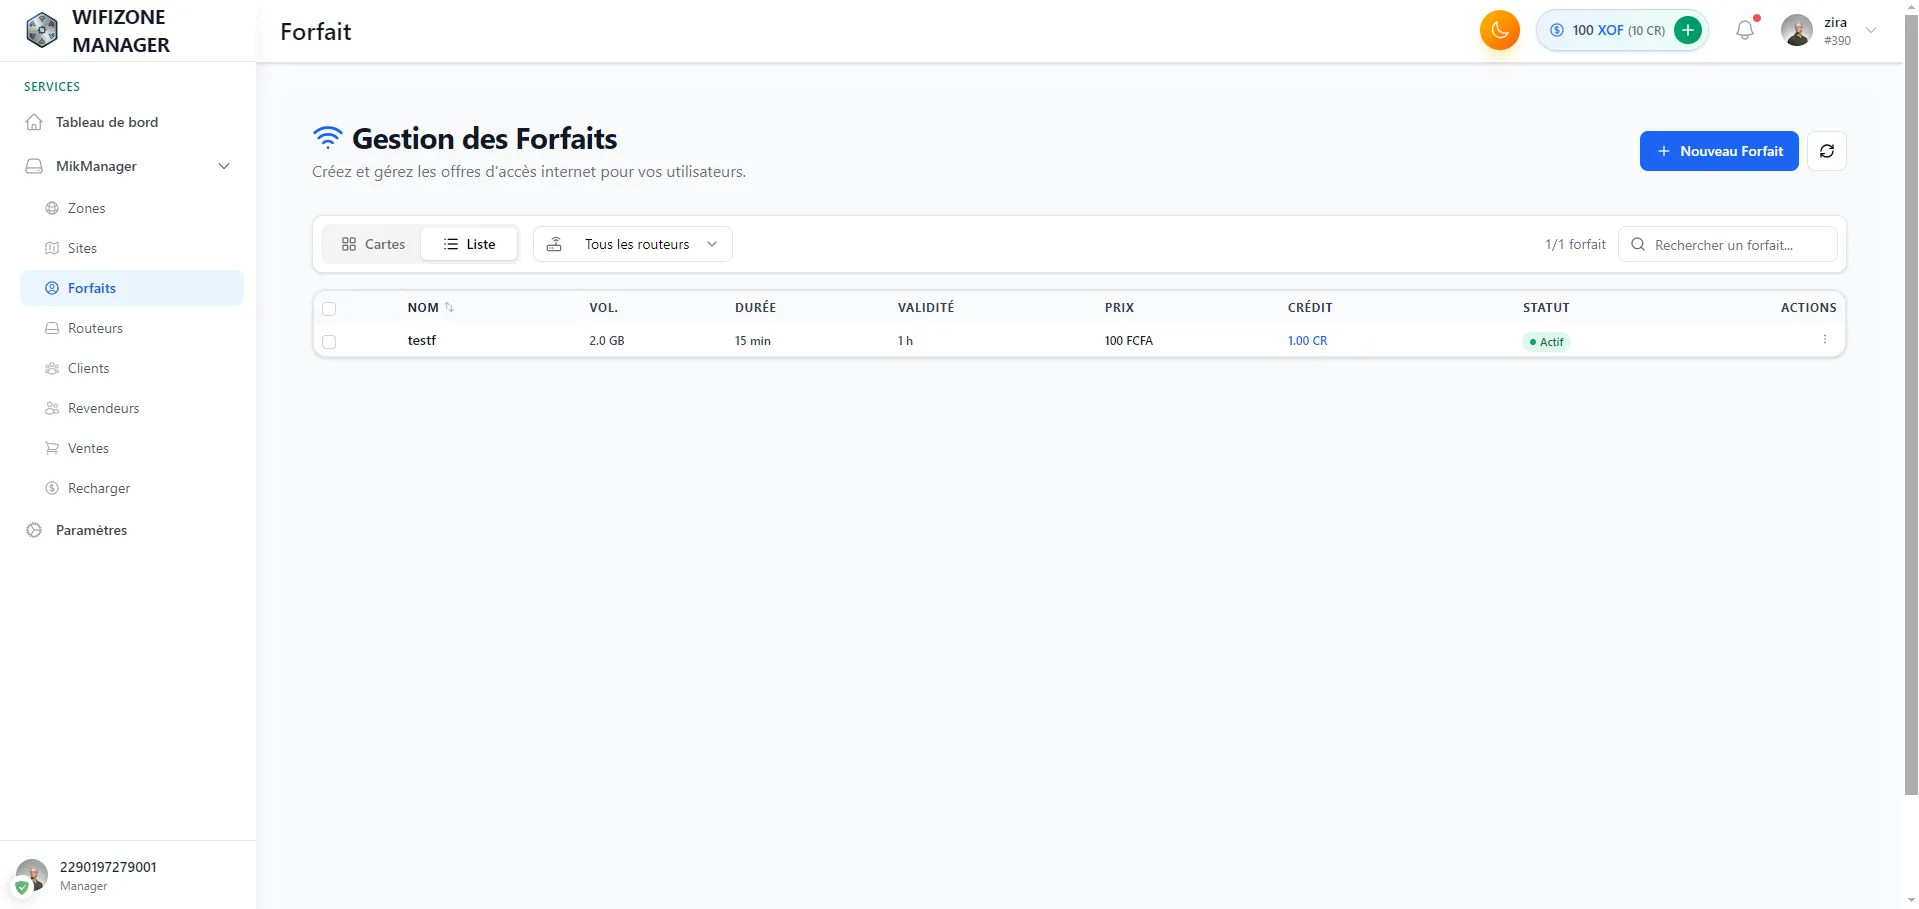Open notifications via the bell icon
Image resolution: width=1919 pixels, height=909 pixels.
coord(1744,29)
